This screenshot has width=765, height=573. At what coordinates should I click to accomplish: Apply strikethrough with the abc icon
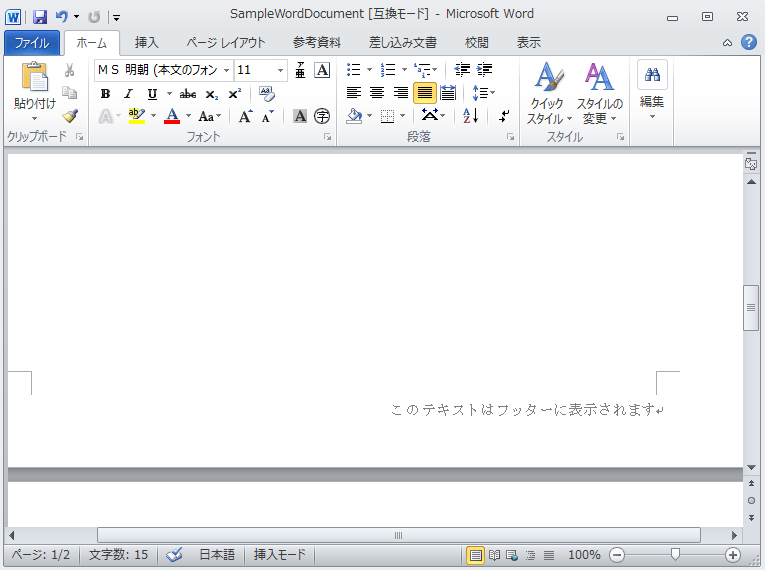(x=188, y=94)
